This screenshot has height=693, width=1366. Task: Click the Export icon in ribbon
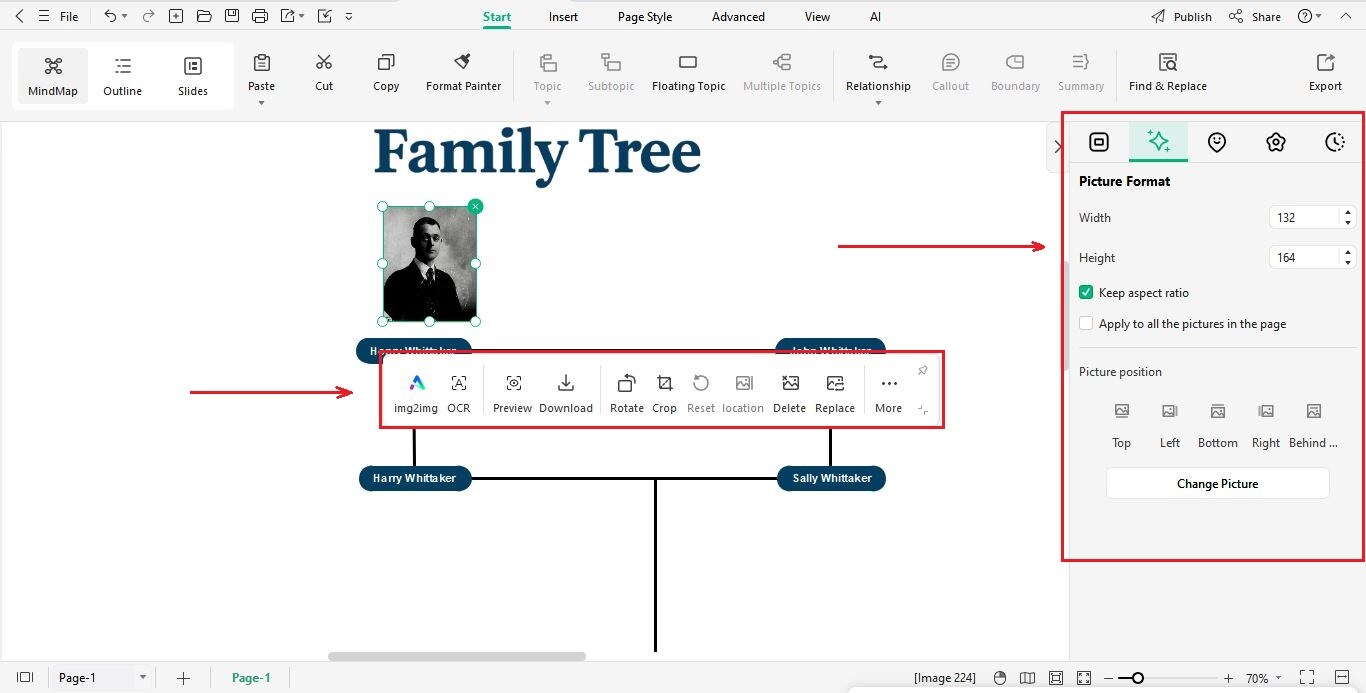click(1325, 62)
